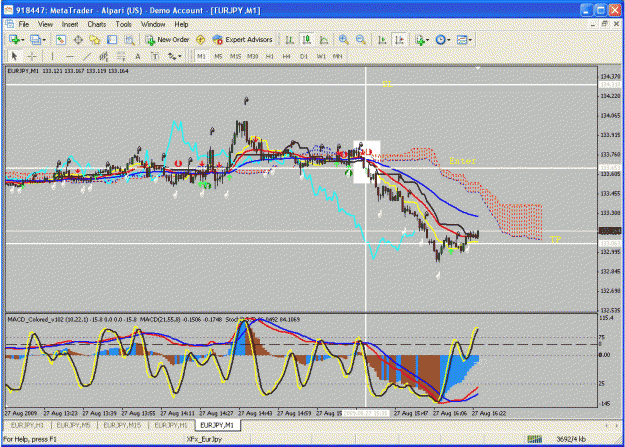Toggle chart auto scroll icon

[x=382, y=39]
